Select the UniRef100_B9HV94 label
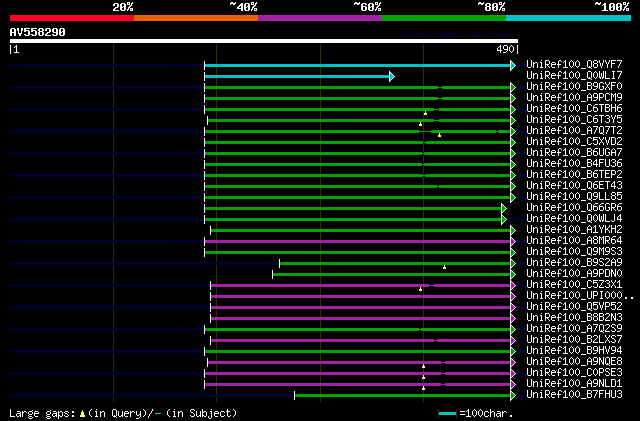 [x=574, y=351]
